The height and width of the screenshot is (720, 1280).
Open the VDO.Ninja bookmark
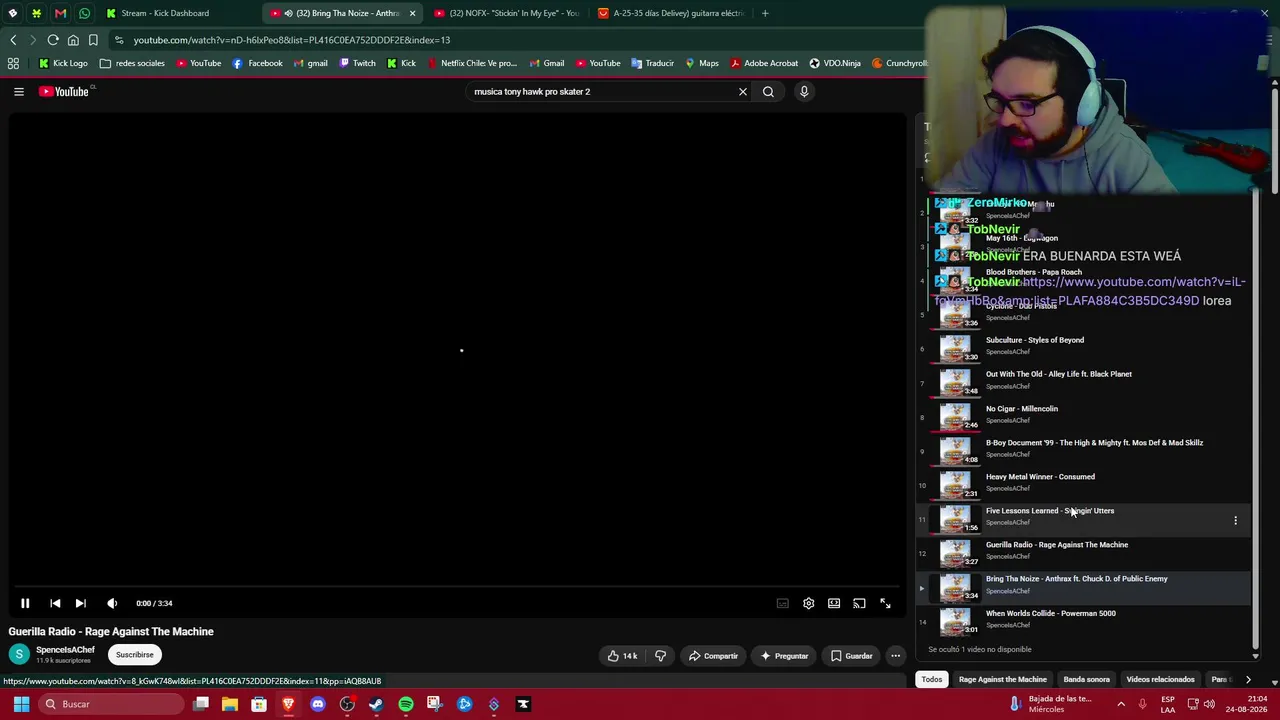pyautogui.click(x=835, y=63)
